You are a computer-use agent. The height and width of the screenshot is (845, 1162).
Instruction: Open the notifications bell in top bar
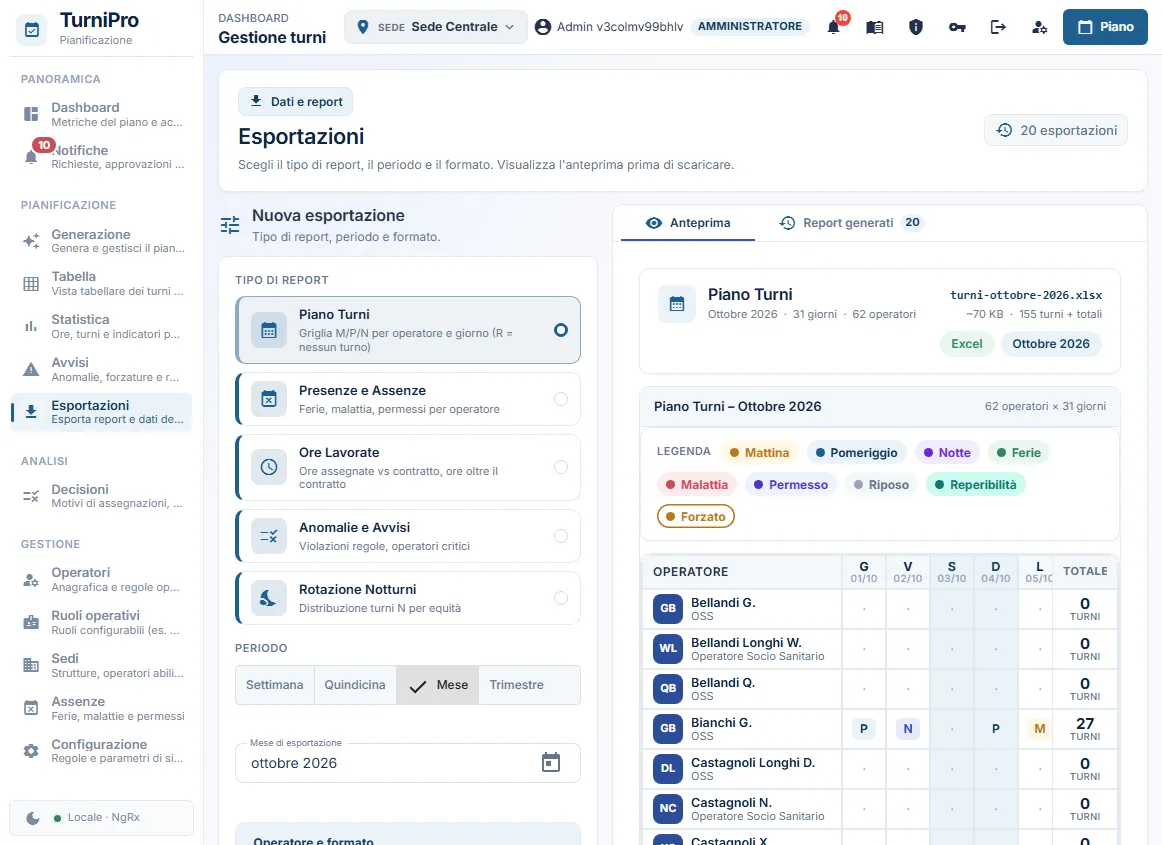click(x=834, y=27)
